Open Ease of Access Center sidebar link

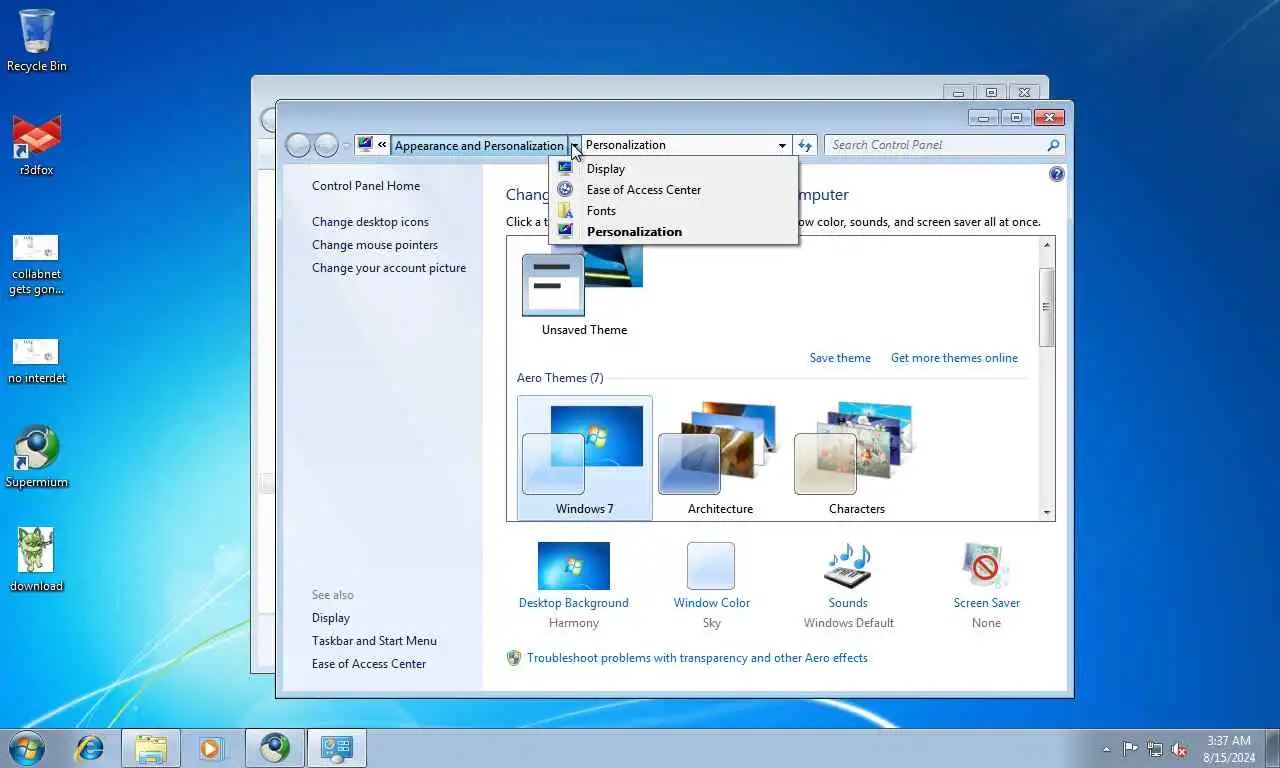coord(369,664)
